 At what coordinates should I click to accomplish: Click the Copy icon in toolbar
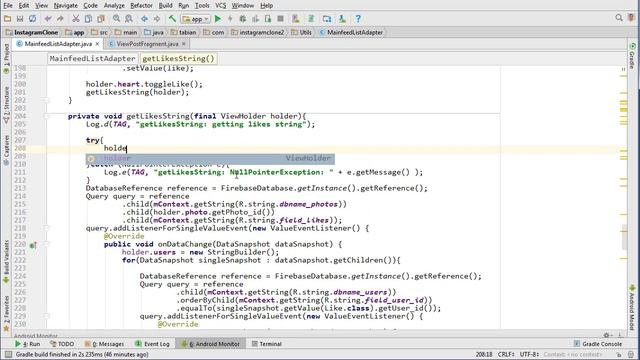pos(88,19)
